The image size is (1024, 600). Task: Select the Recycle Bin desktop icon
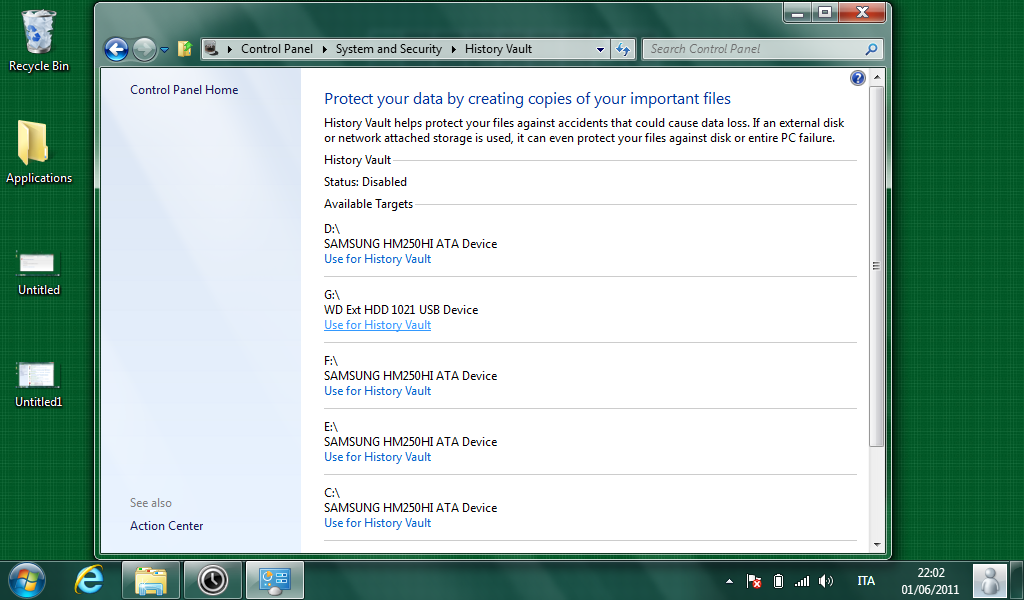click(x=39, y=40)
